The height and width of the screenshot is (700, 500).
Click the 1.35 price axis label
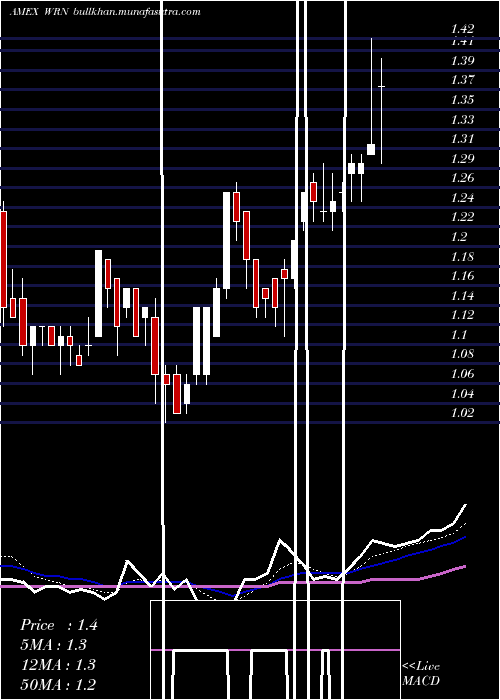(462, 100)
